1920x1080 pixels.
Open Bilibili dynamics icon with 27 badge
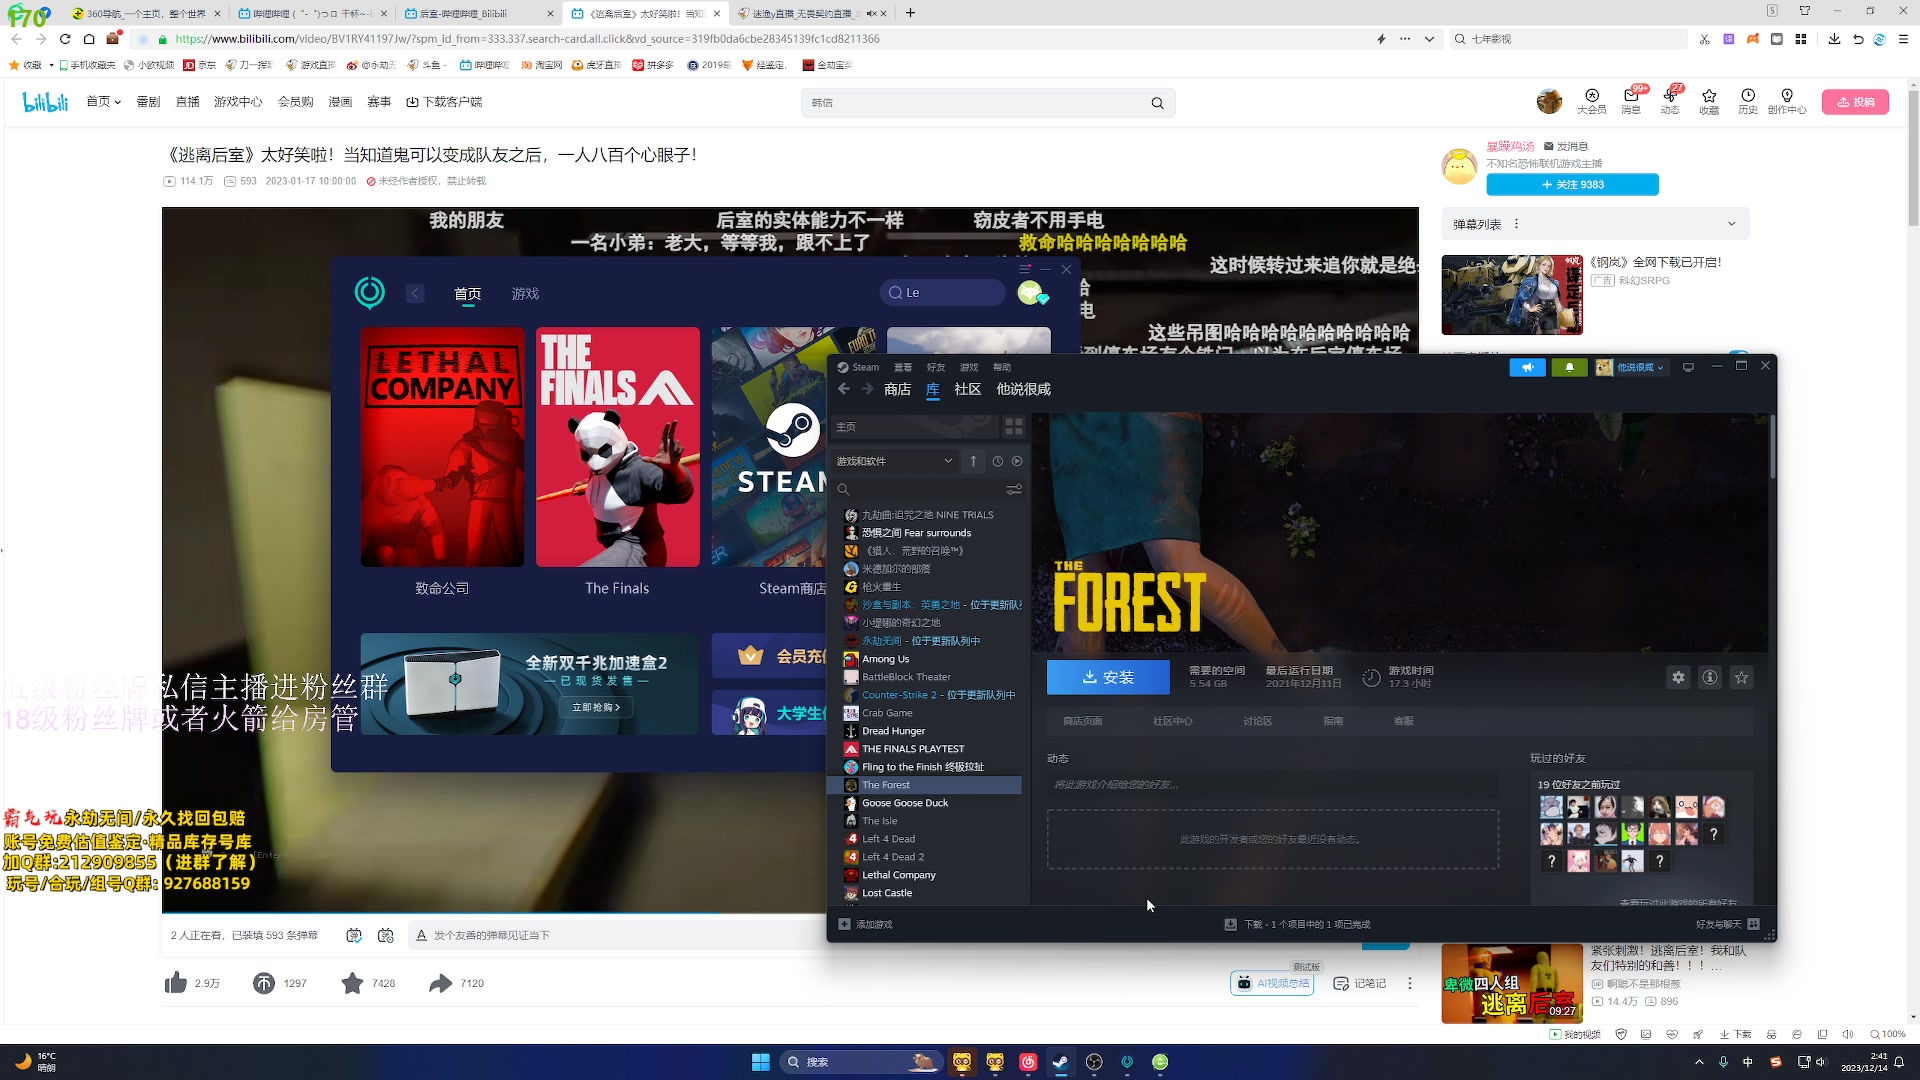[x=1670, y=101]
